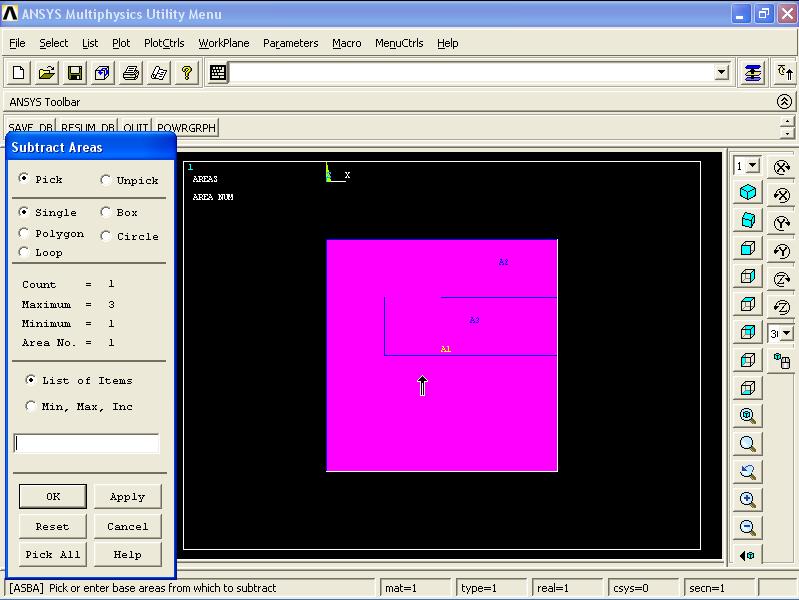The height and width of the screenshot is (600, 799).
Task: Click the SAVE_DB toolbar button
Action: tap(31, 128)
